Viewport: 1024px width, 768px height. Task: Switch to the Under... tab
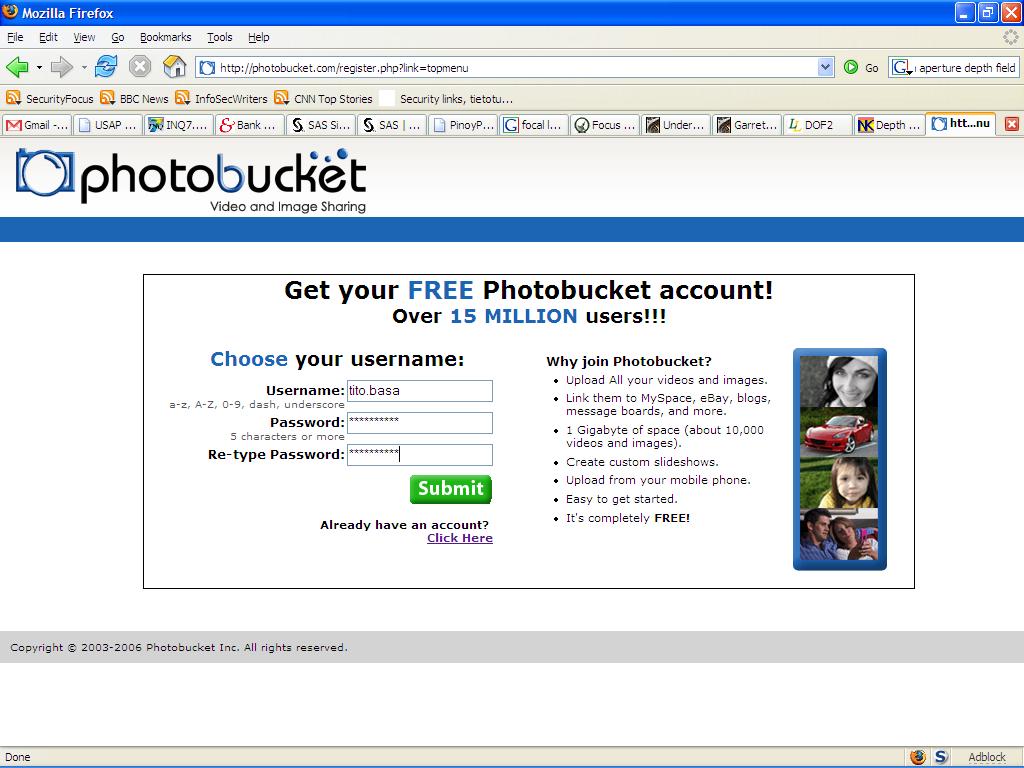tap(677, 125)
